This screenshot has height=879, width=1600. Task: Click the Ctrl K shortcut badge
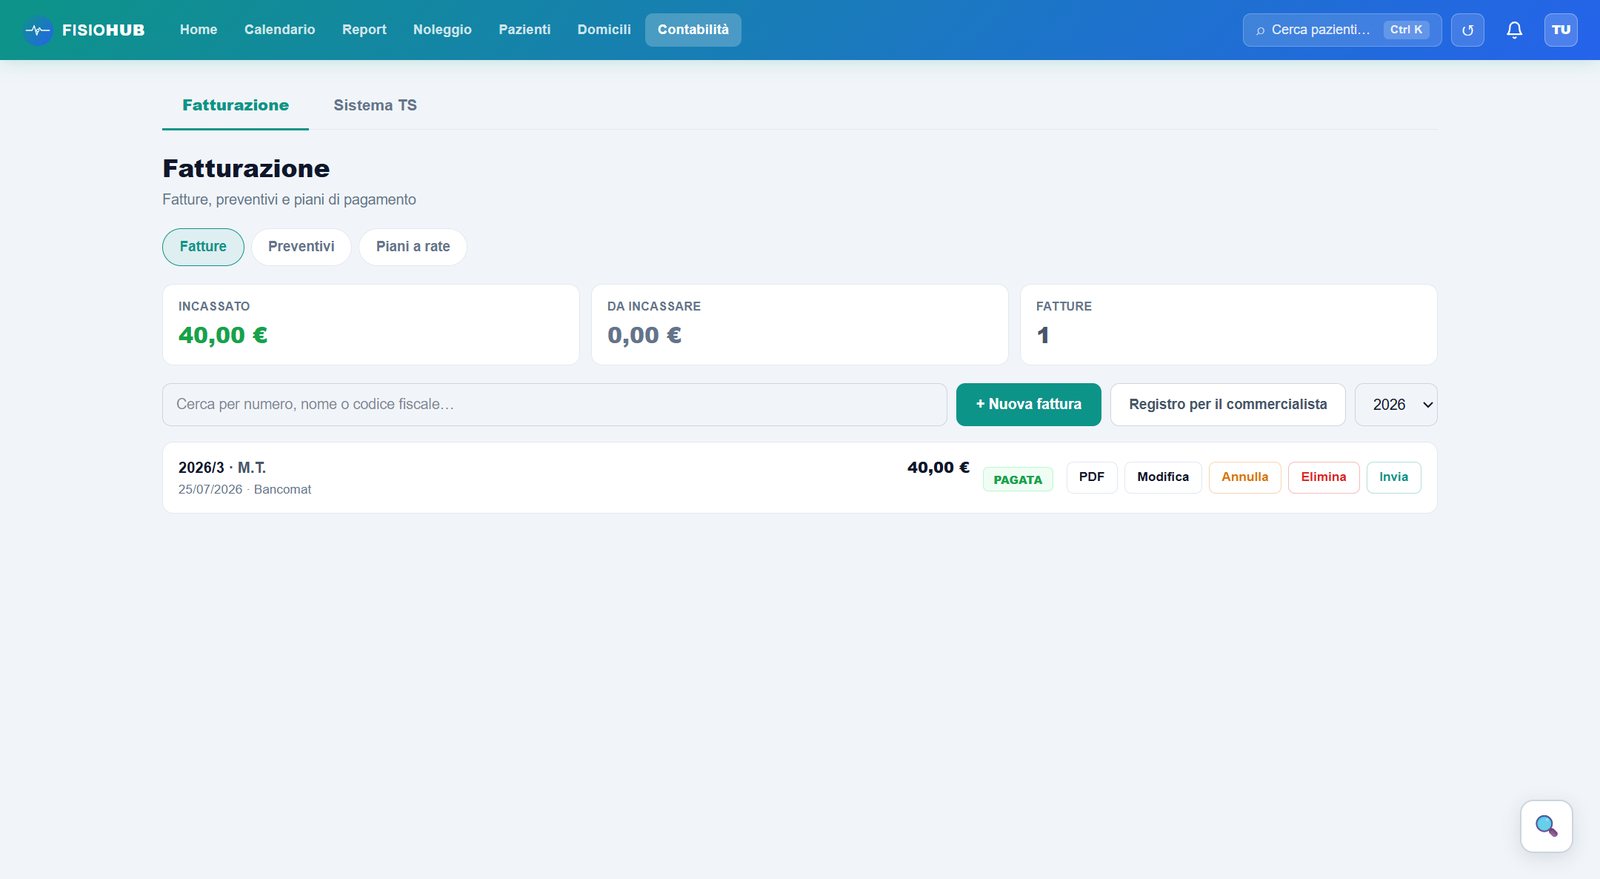1406,30
